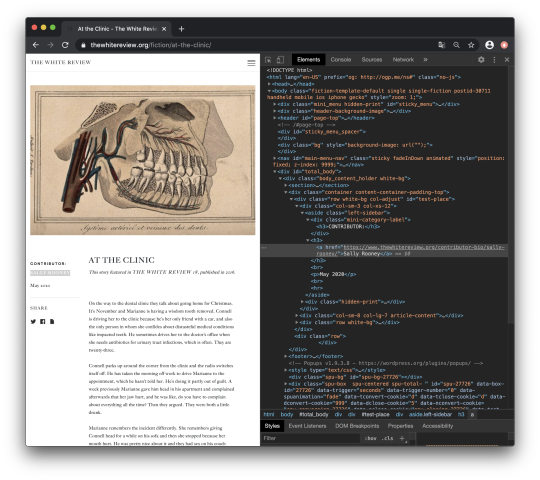Image resolution: width=540 pixels, height=480 pixels.
Task: Open DevTools more options menu
Action: click(495, 60)
